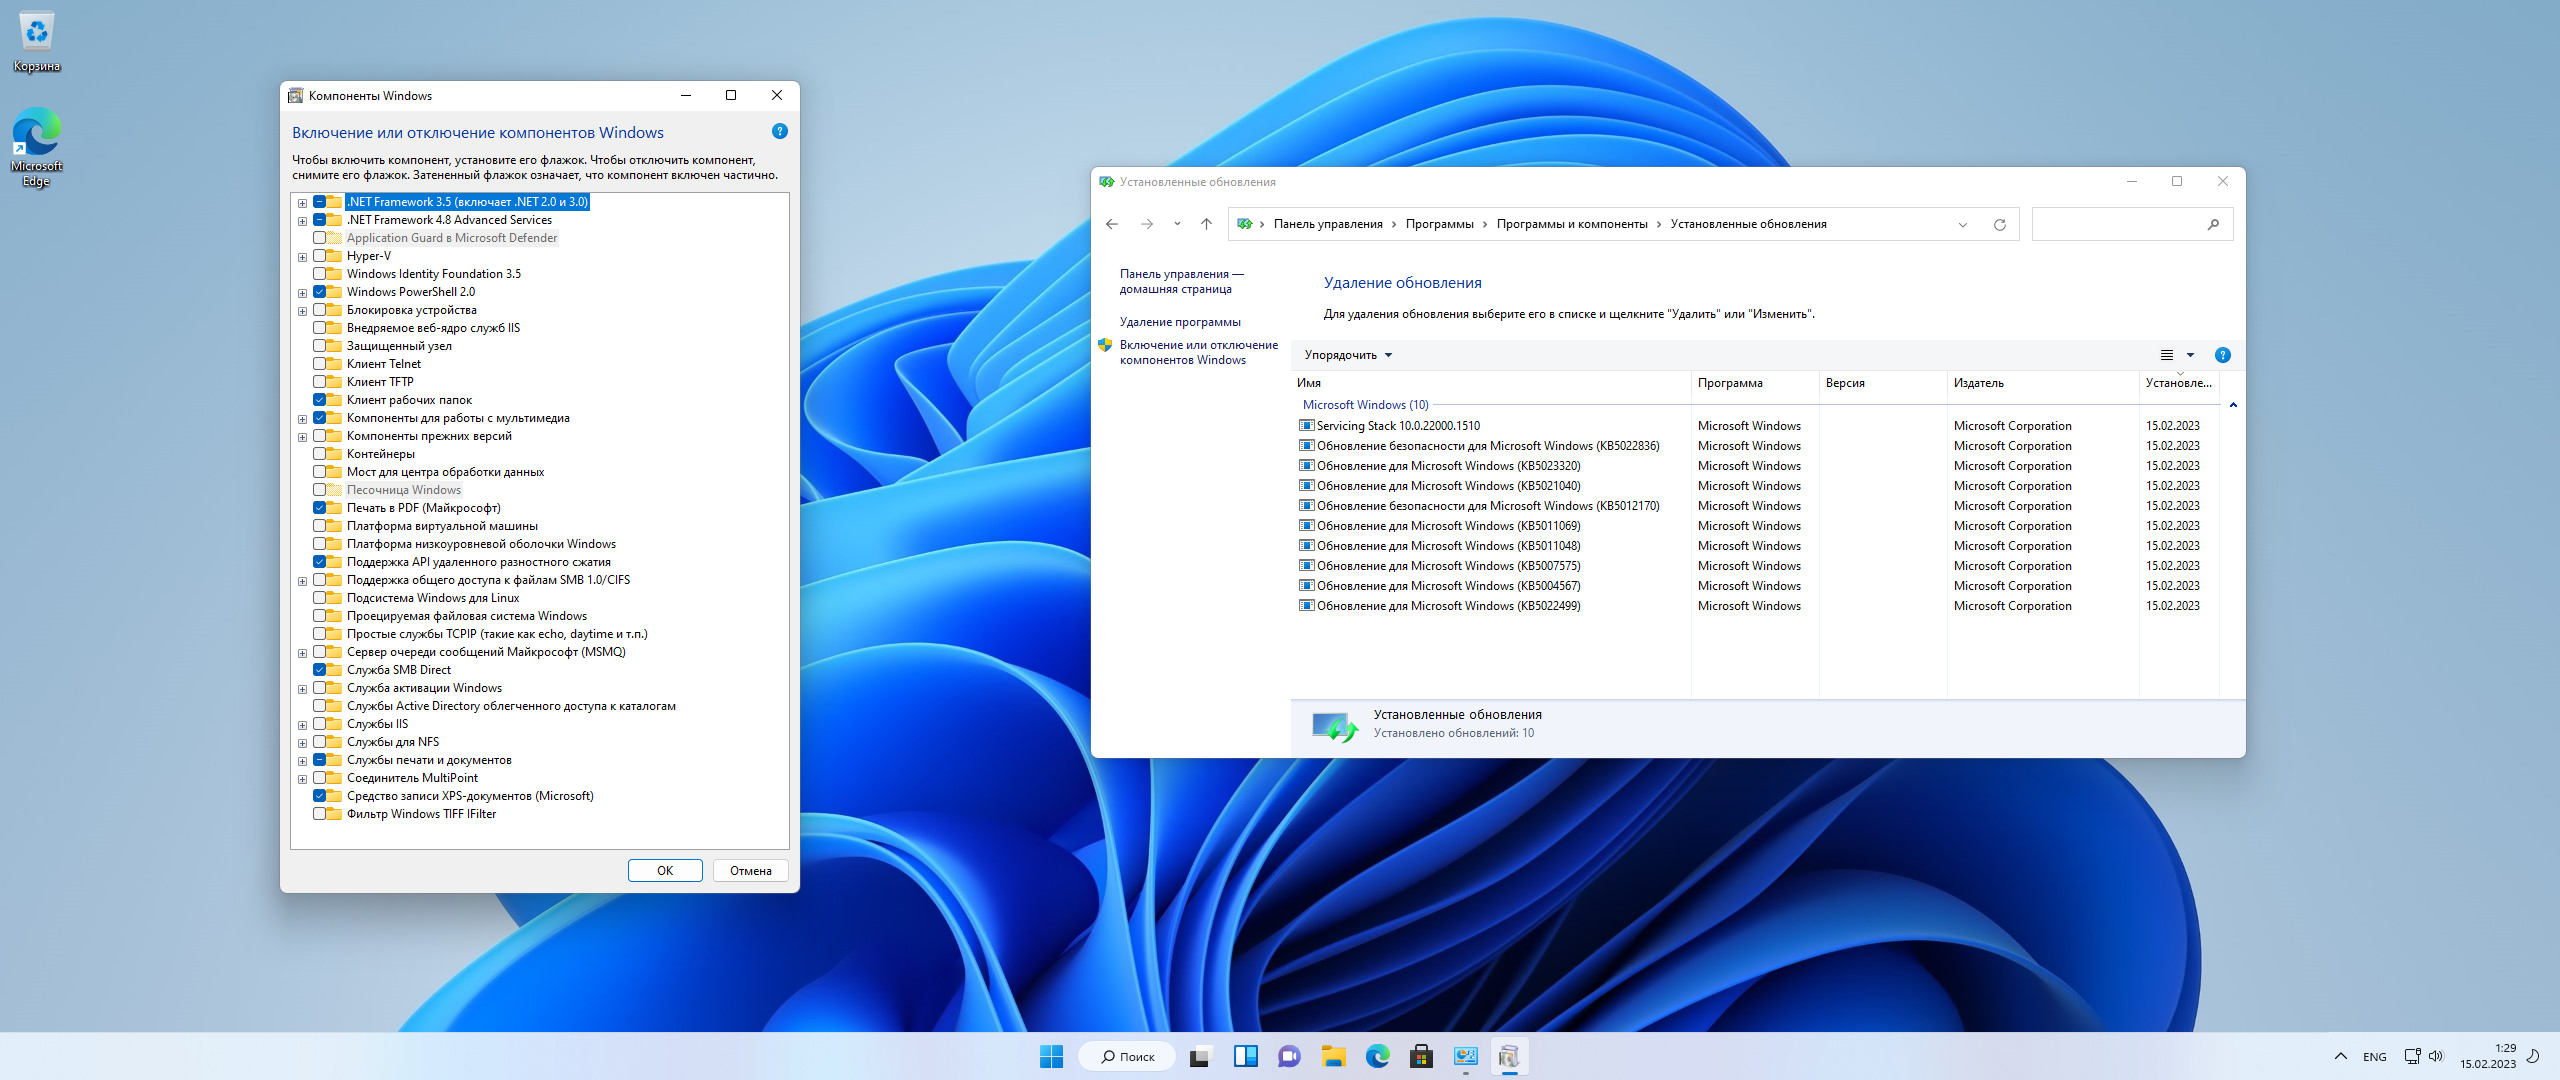Viewport: 2560px width, 1080px height.
Task: Toggle Windows Identity Foundation 3.5 checkbox
Action: [320, 274]
